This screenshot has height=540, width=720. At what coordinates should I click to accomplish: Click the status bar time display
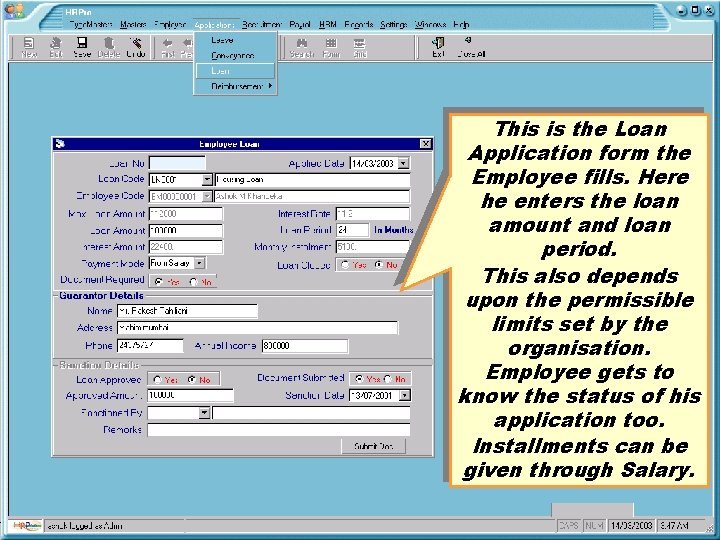pyautogui.click(x=674, y=525)
